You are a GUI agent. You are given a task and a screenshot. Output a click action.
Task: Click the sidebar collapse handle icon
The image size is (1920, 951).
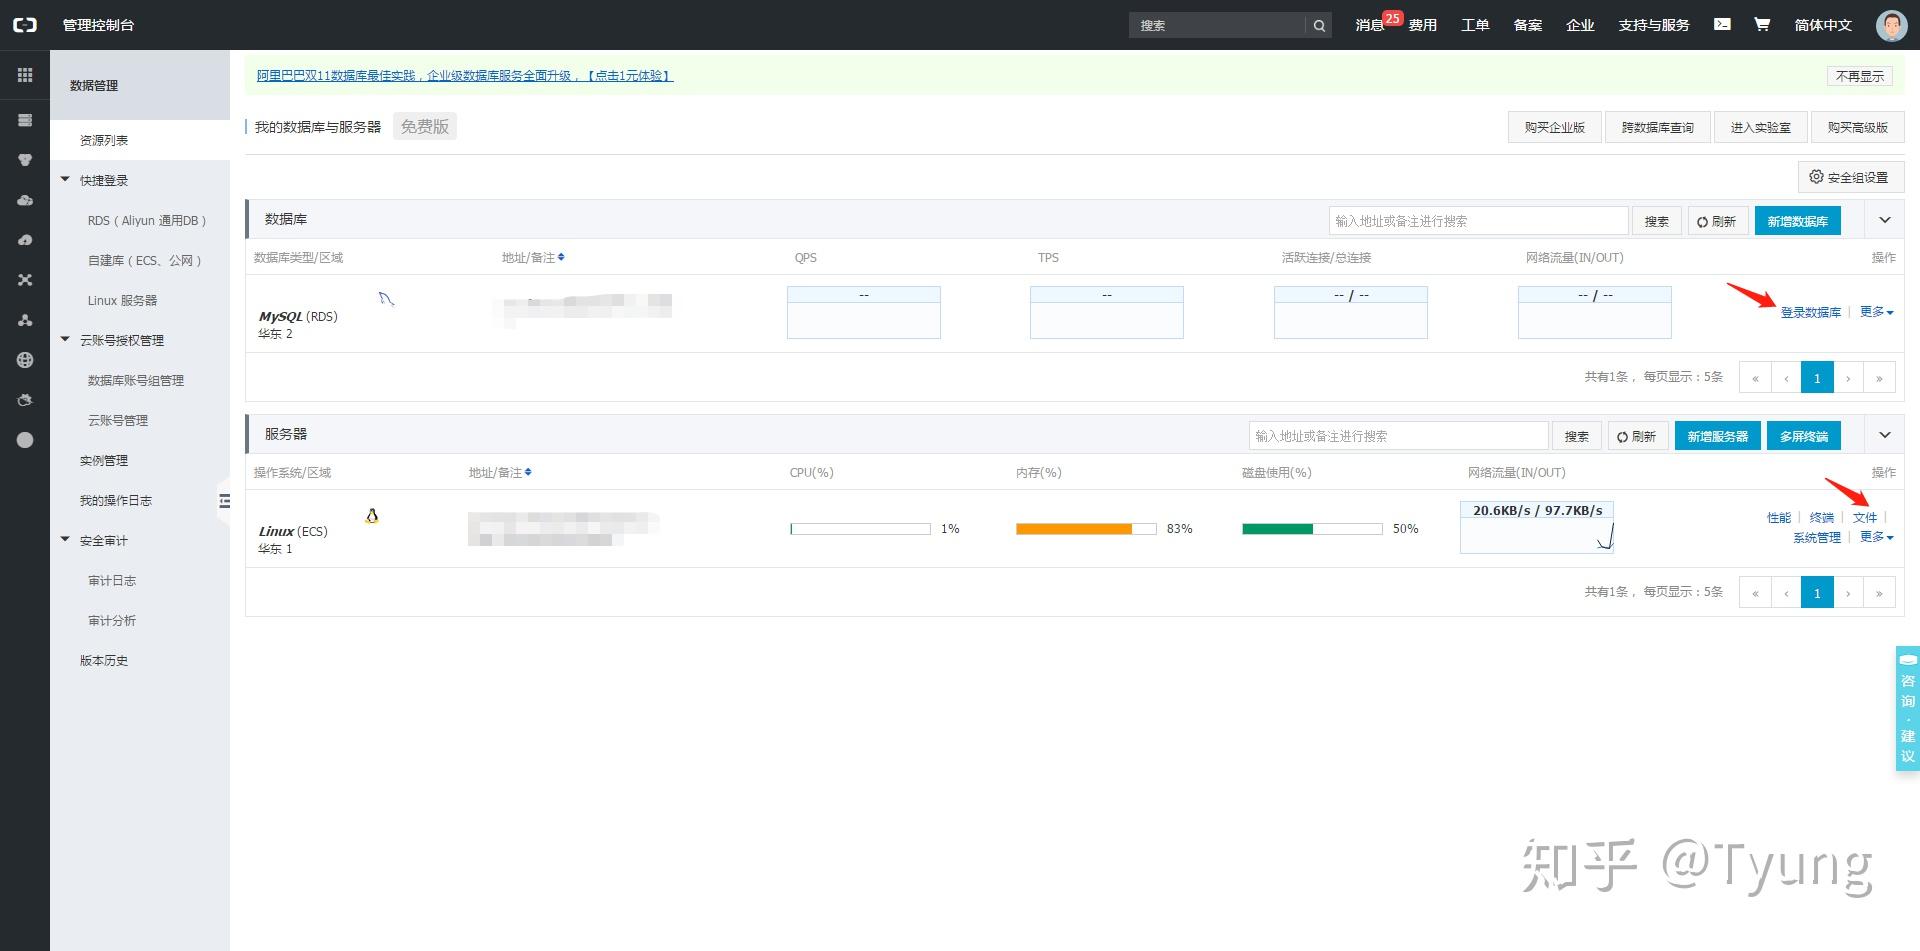click(x=224, y=501)
